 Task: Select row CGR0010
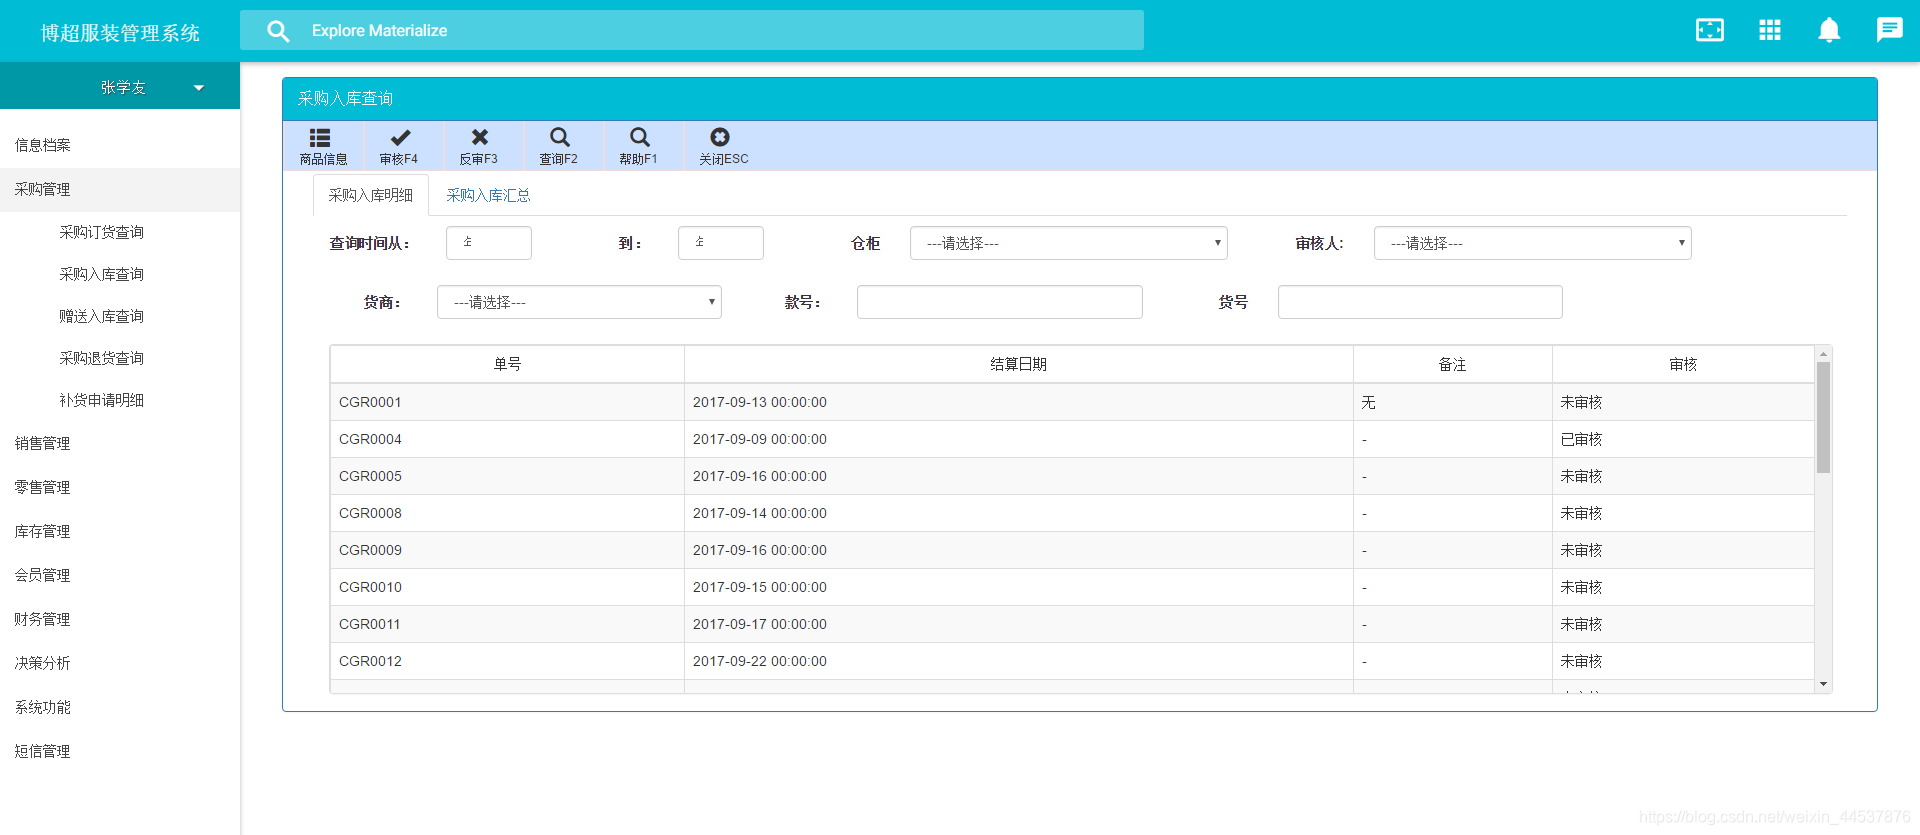1072,587
